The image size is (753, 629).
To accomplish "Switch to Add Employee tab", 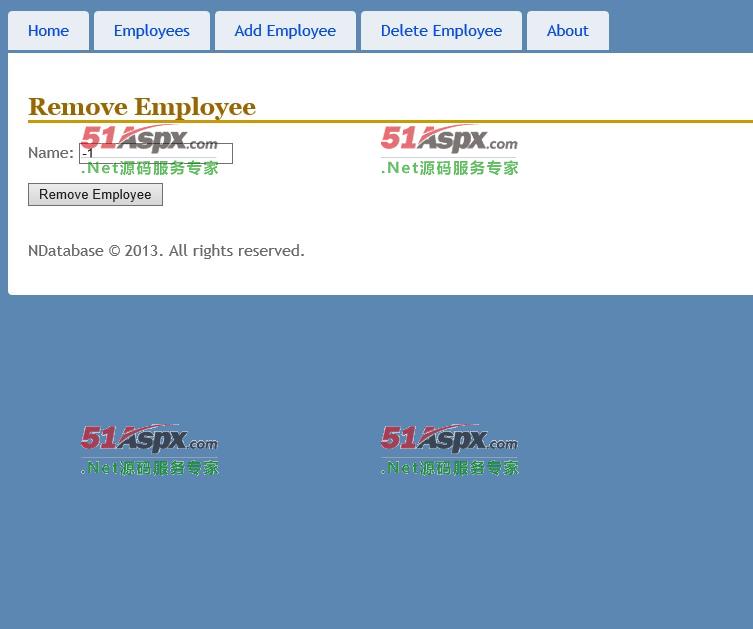I will click(285, 31).
